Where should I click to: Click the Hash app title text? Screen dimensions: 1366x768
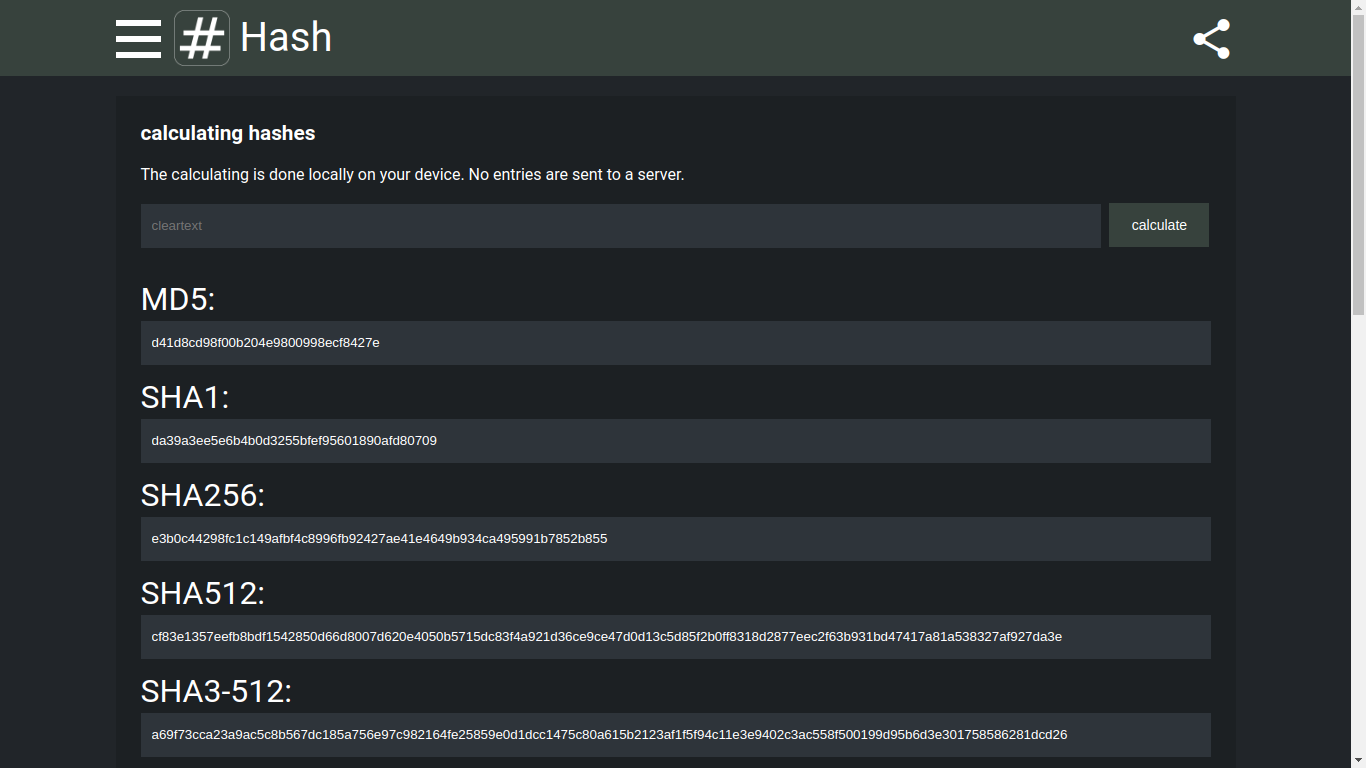click(x=286, y=38)
